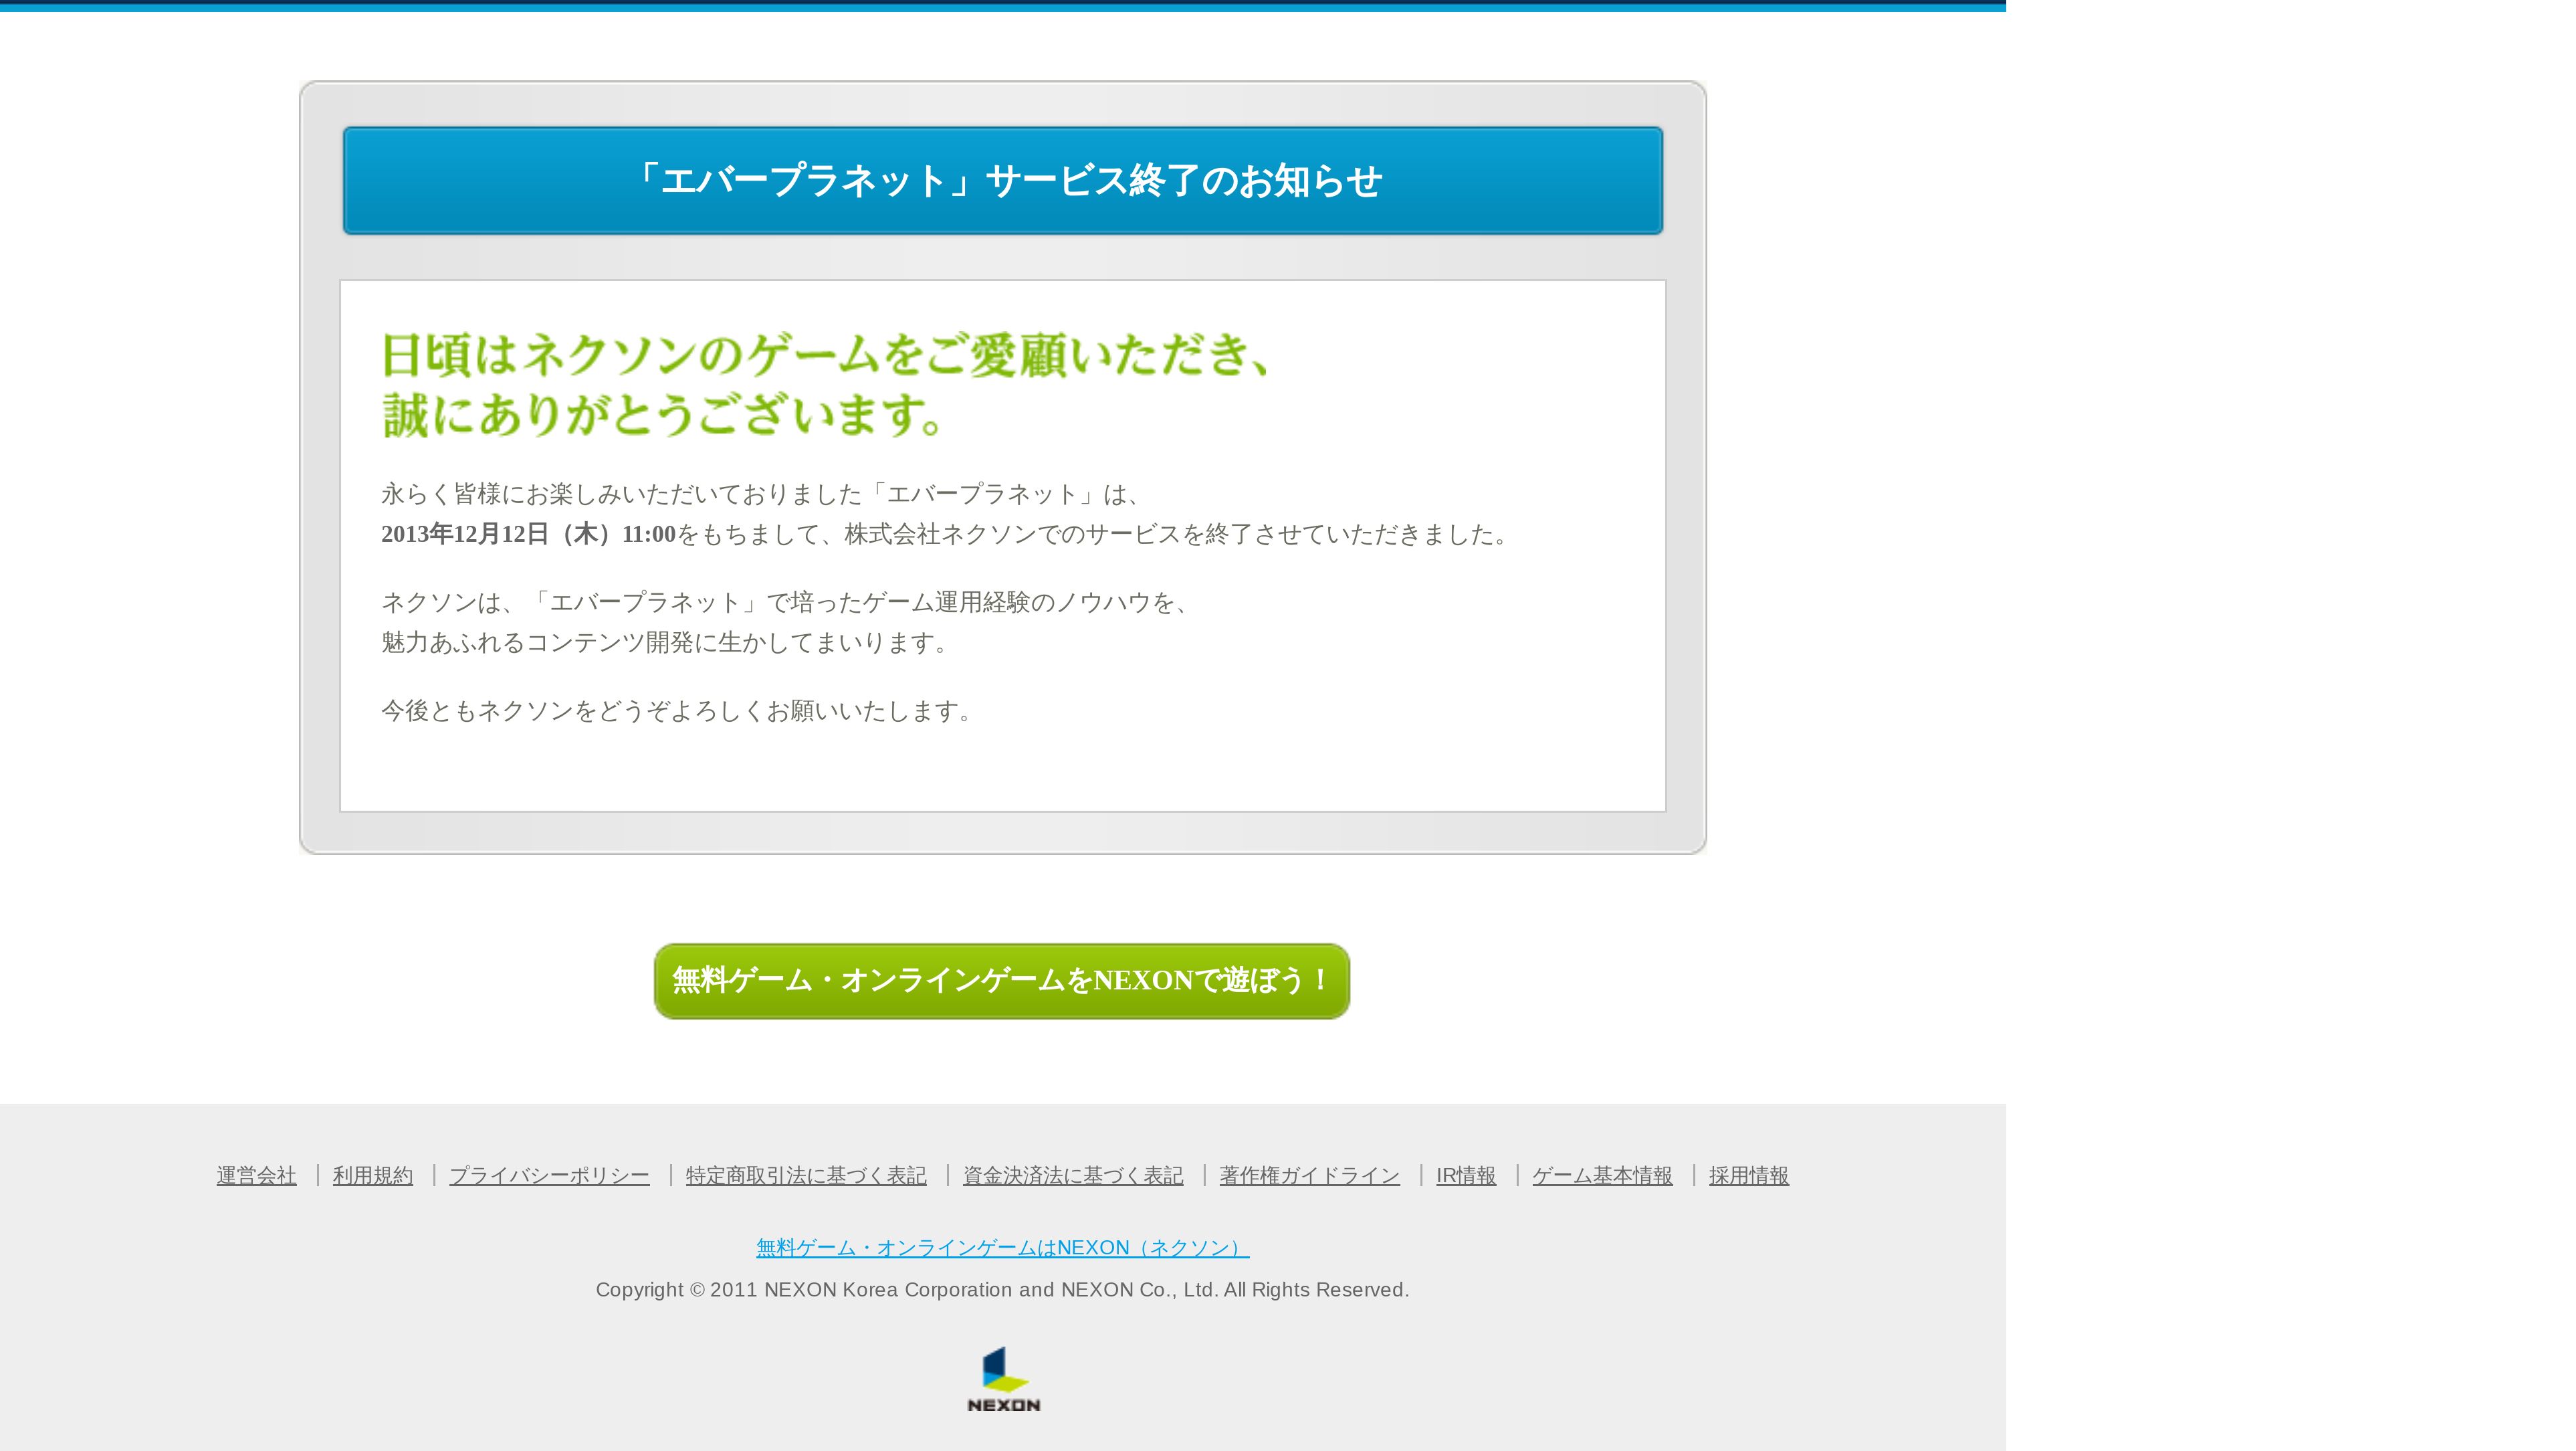Click the bold 2013年12月12日 date text

(528, 534)
